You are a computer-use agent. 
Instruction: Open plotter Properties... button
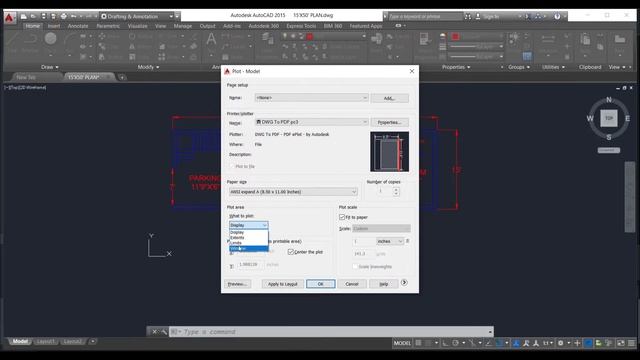click(389, 122)
